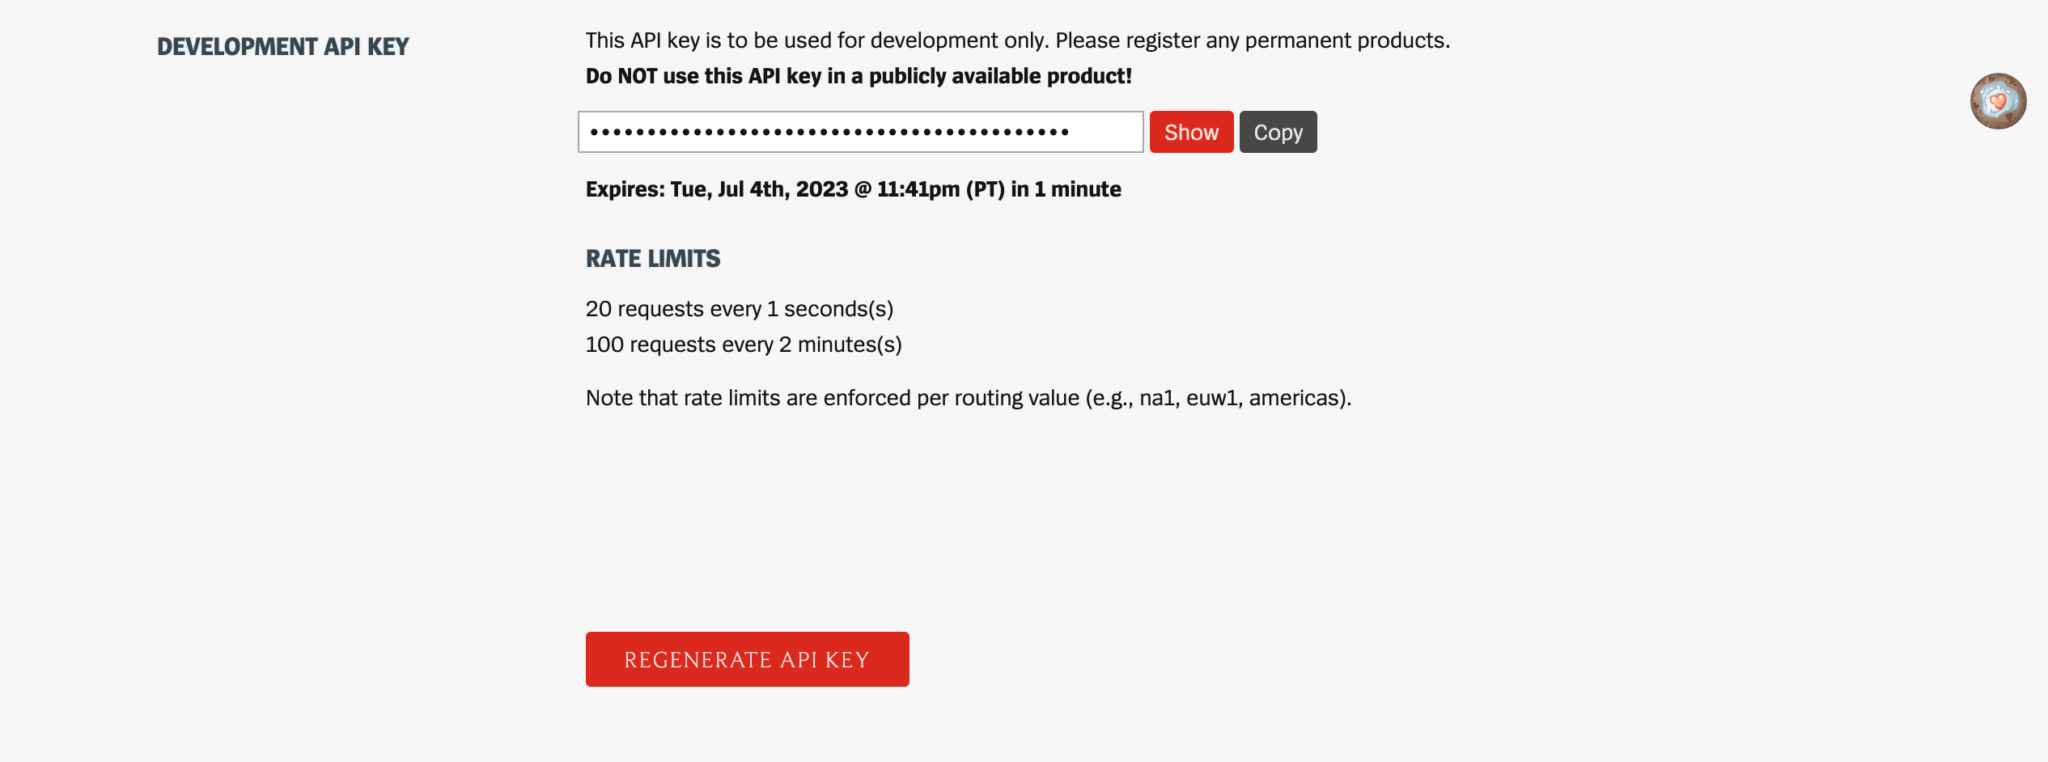The image size is (2048, 762).
Task: Click the "Jul 4th, 2023" expiry date
Action: (x=782, y=190)
